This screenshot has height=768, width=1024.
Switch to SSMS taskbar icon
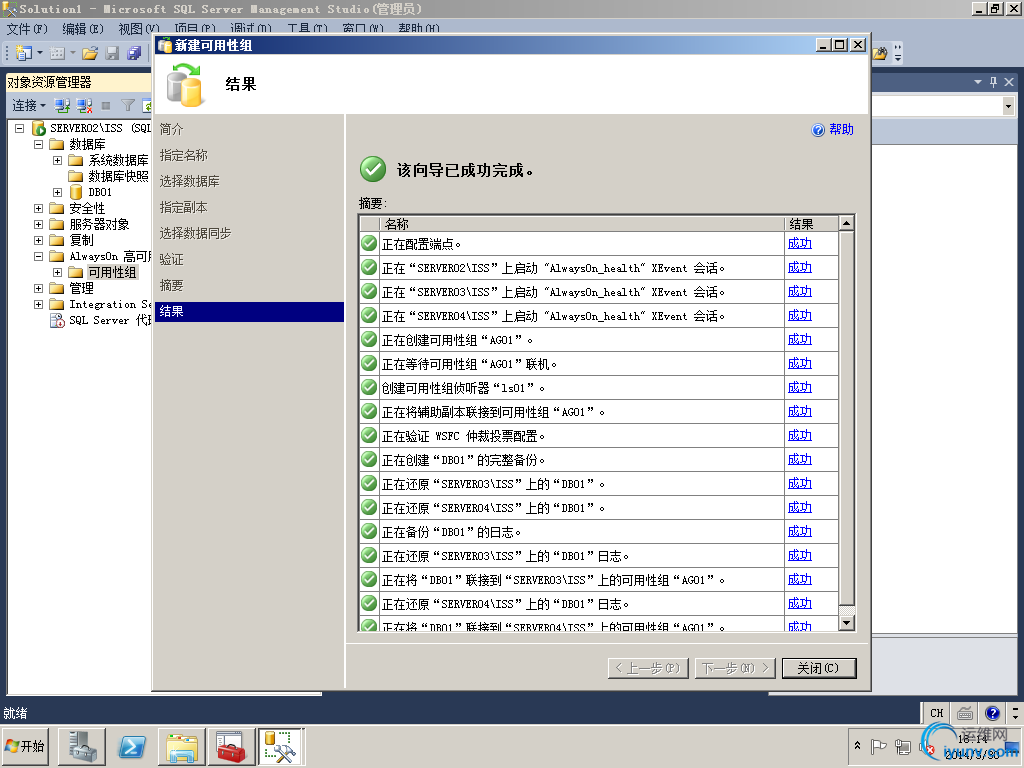(281, 746)
